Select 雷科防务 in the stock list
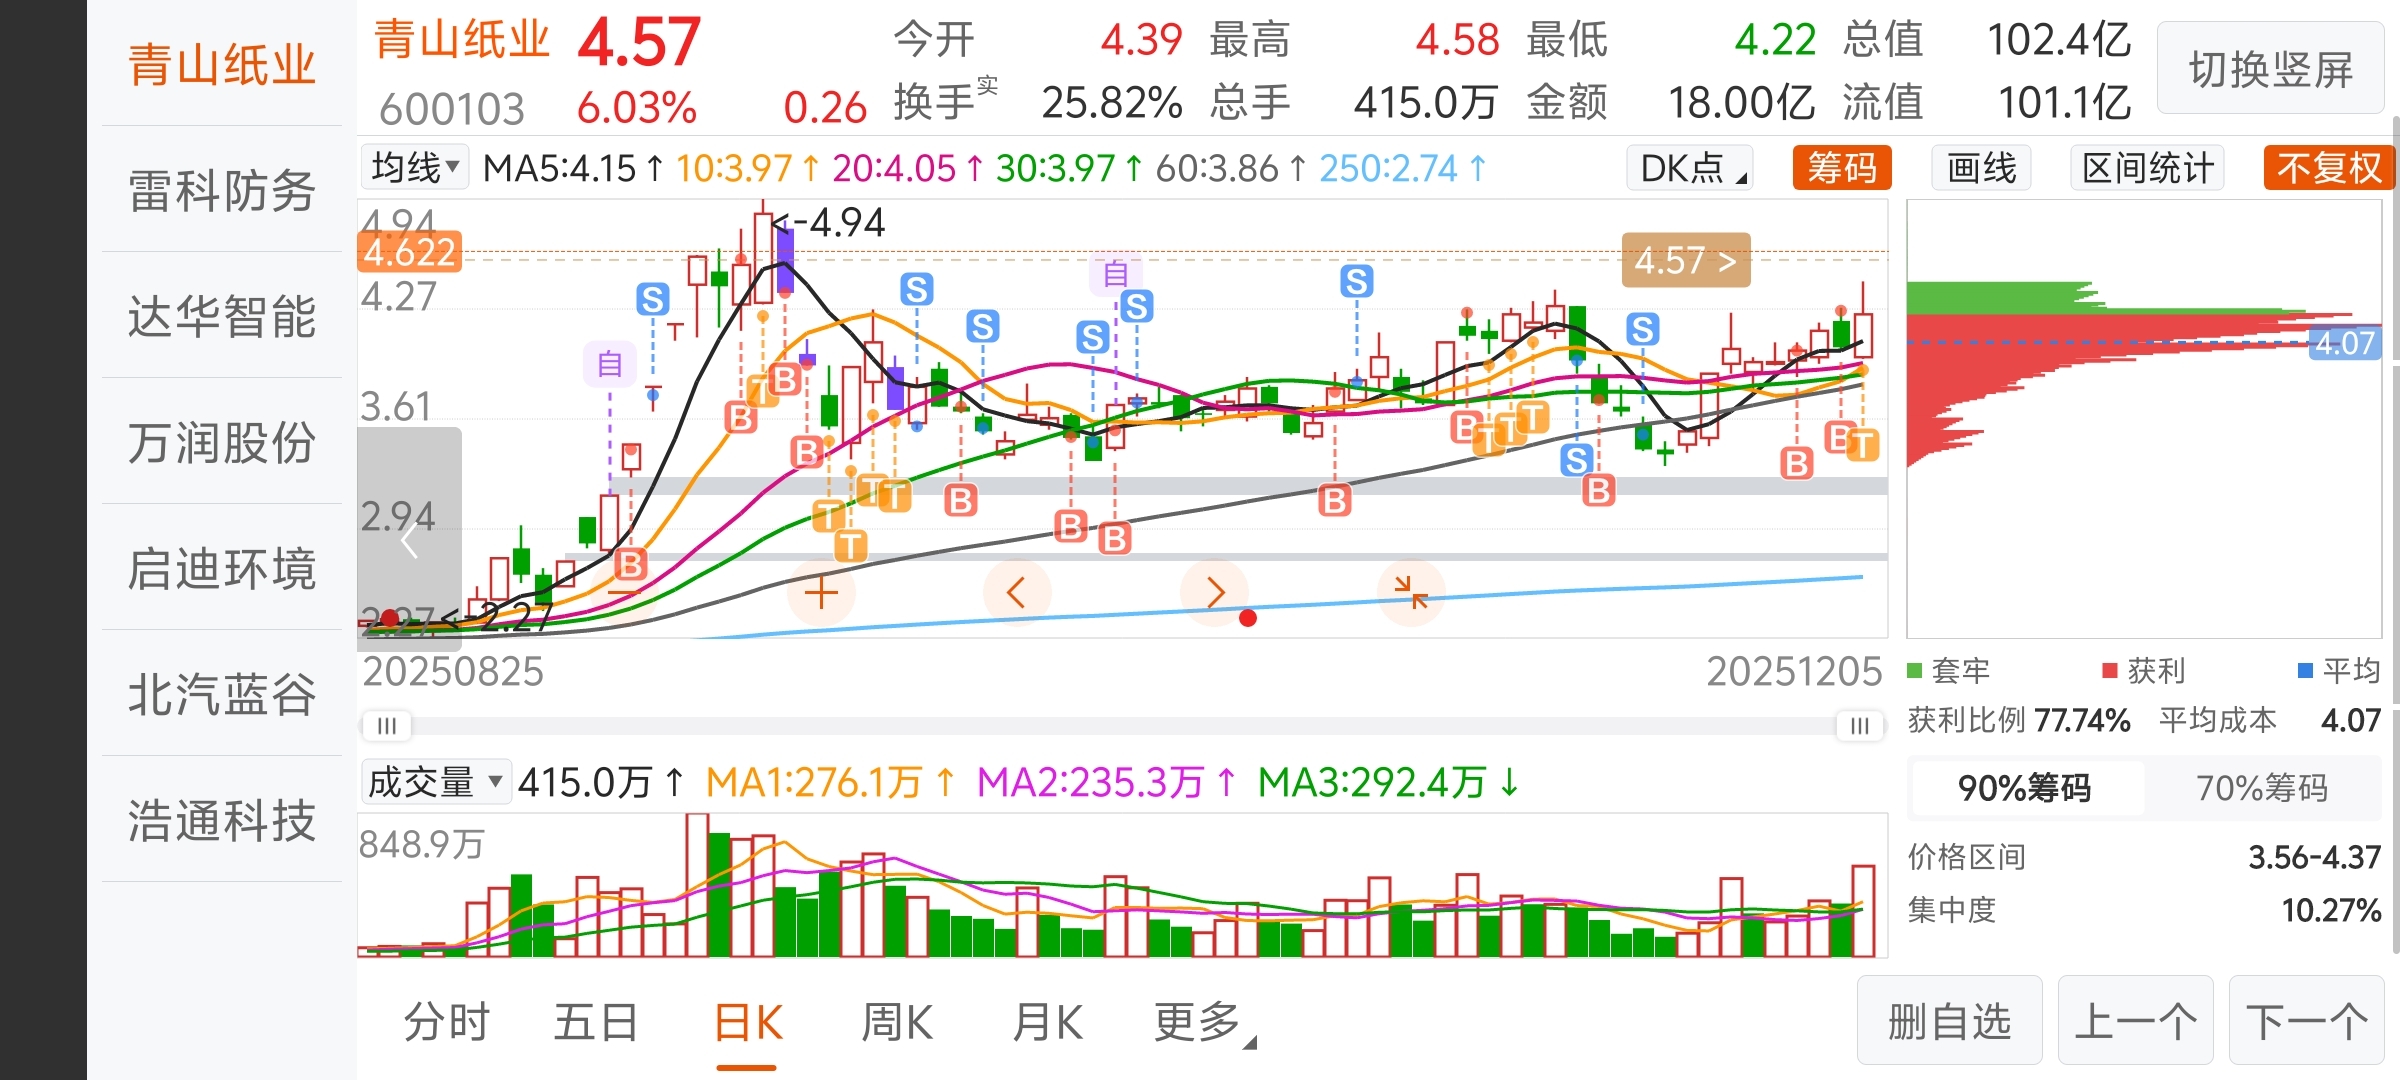 tap(221, 190)
